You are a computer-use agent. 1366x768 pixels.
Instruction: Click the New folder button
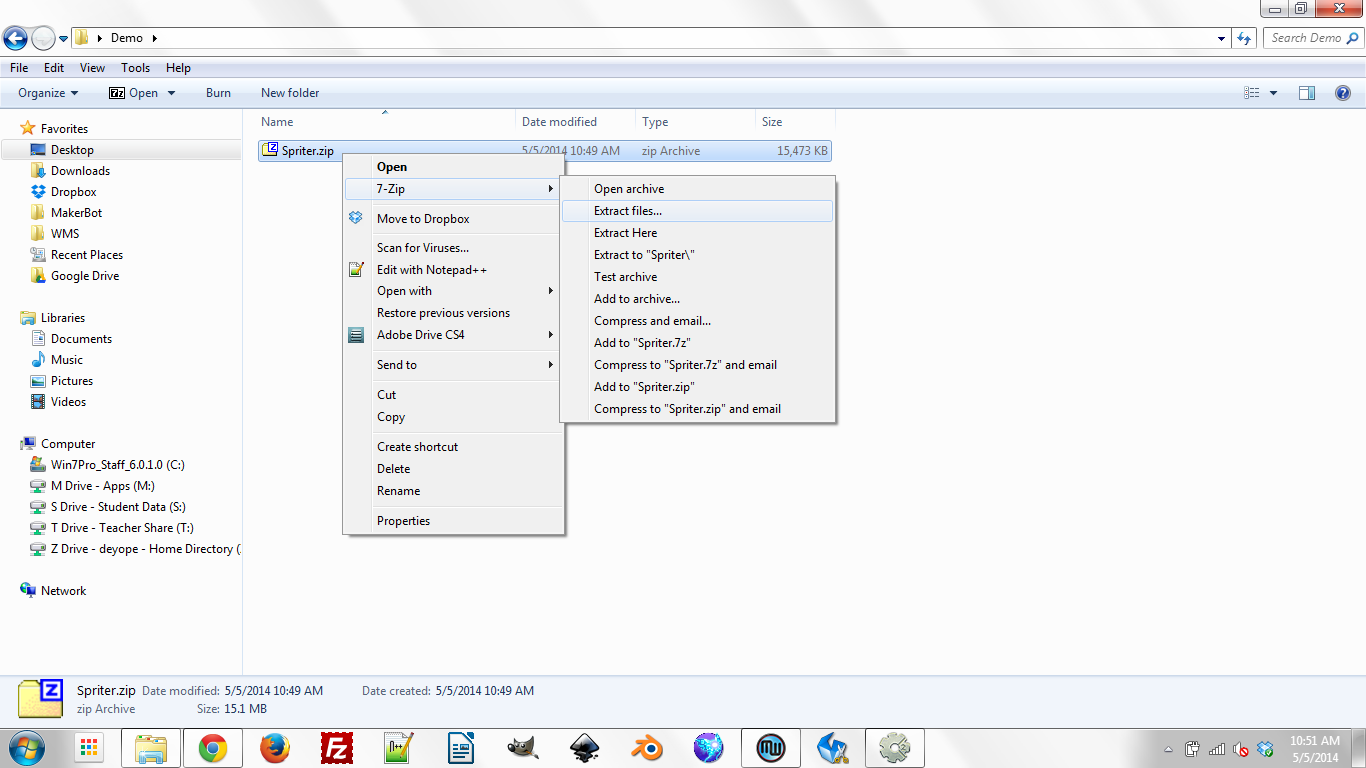click(290, 93)
